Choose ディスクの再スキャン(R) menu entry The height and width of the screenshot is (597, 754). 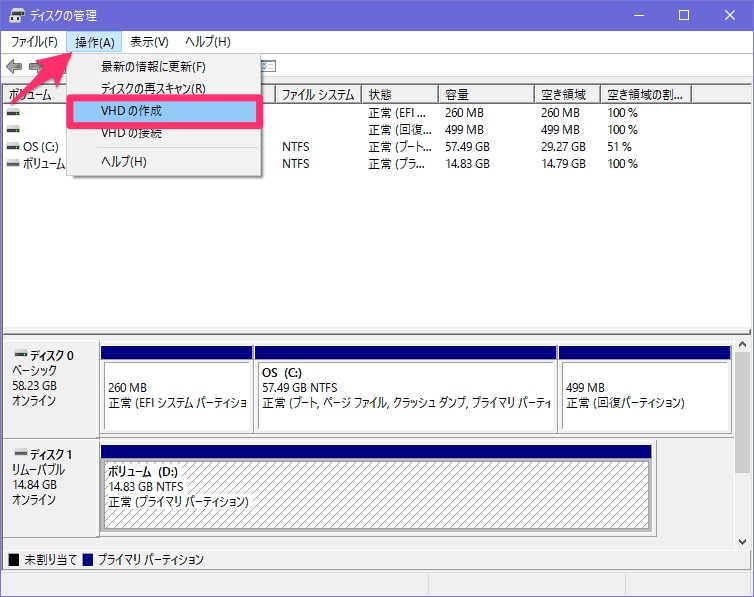[x=164, y=88]
